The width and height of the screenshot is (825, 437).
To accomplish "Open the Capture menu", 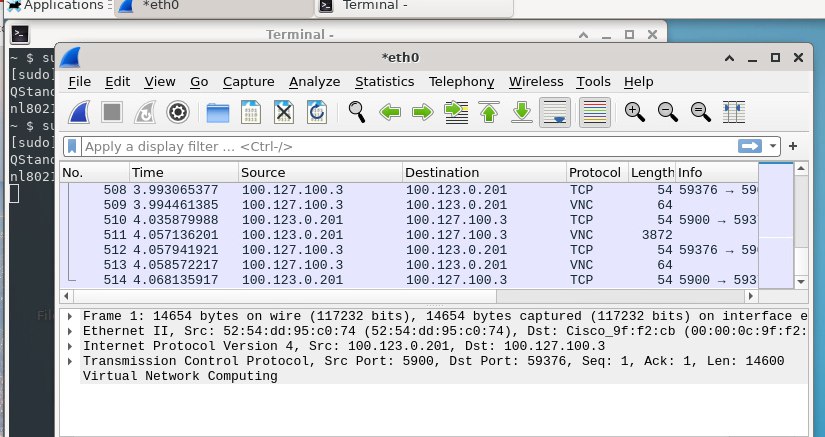I will (x=248, y=82).
